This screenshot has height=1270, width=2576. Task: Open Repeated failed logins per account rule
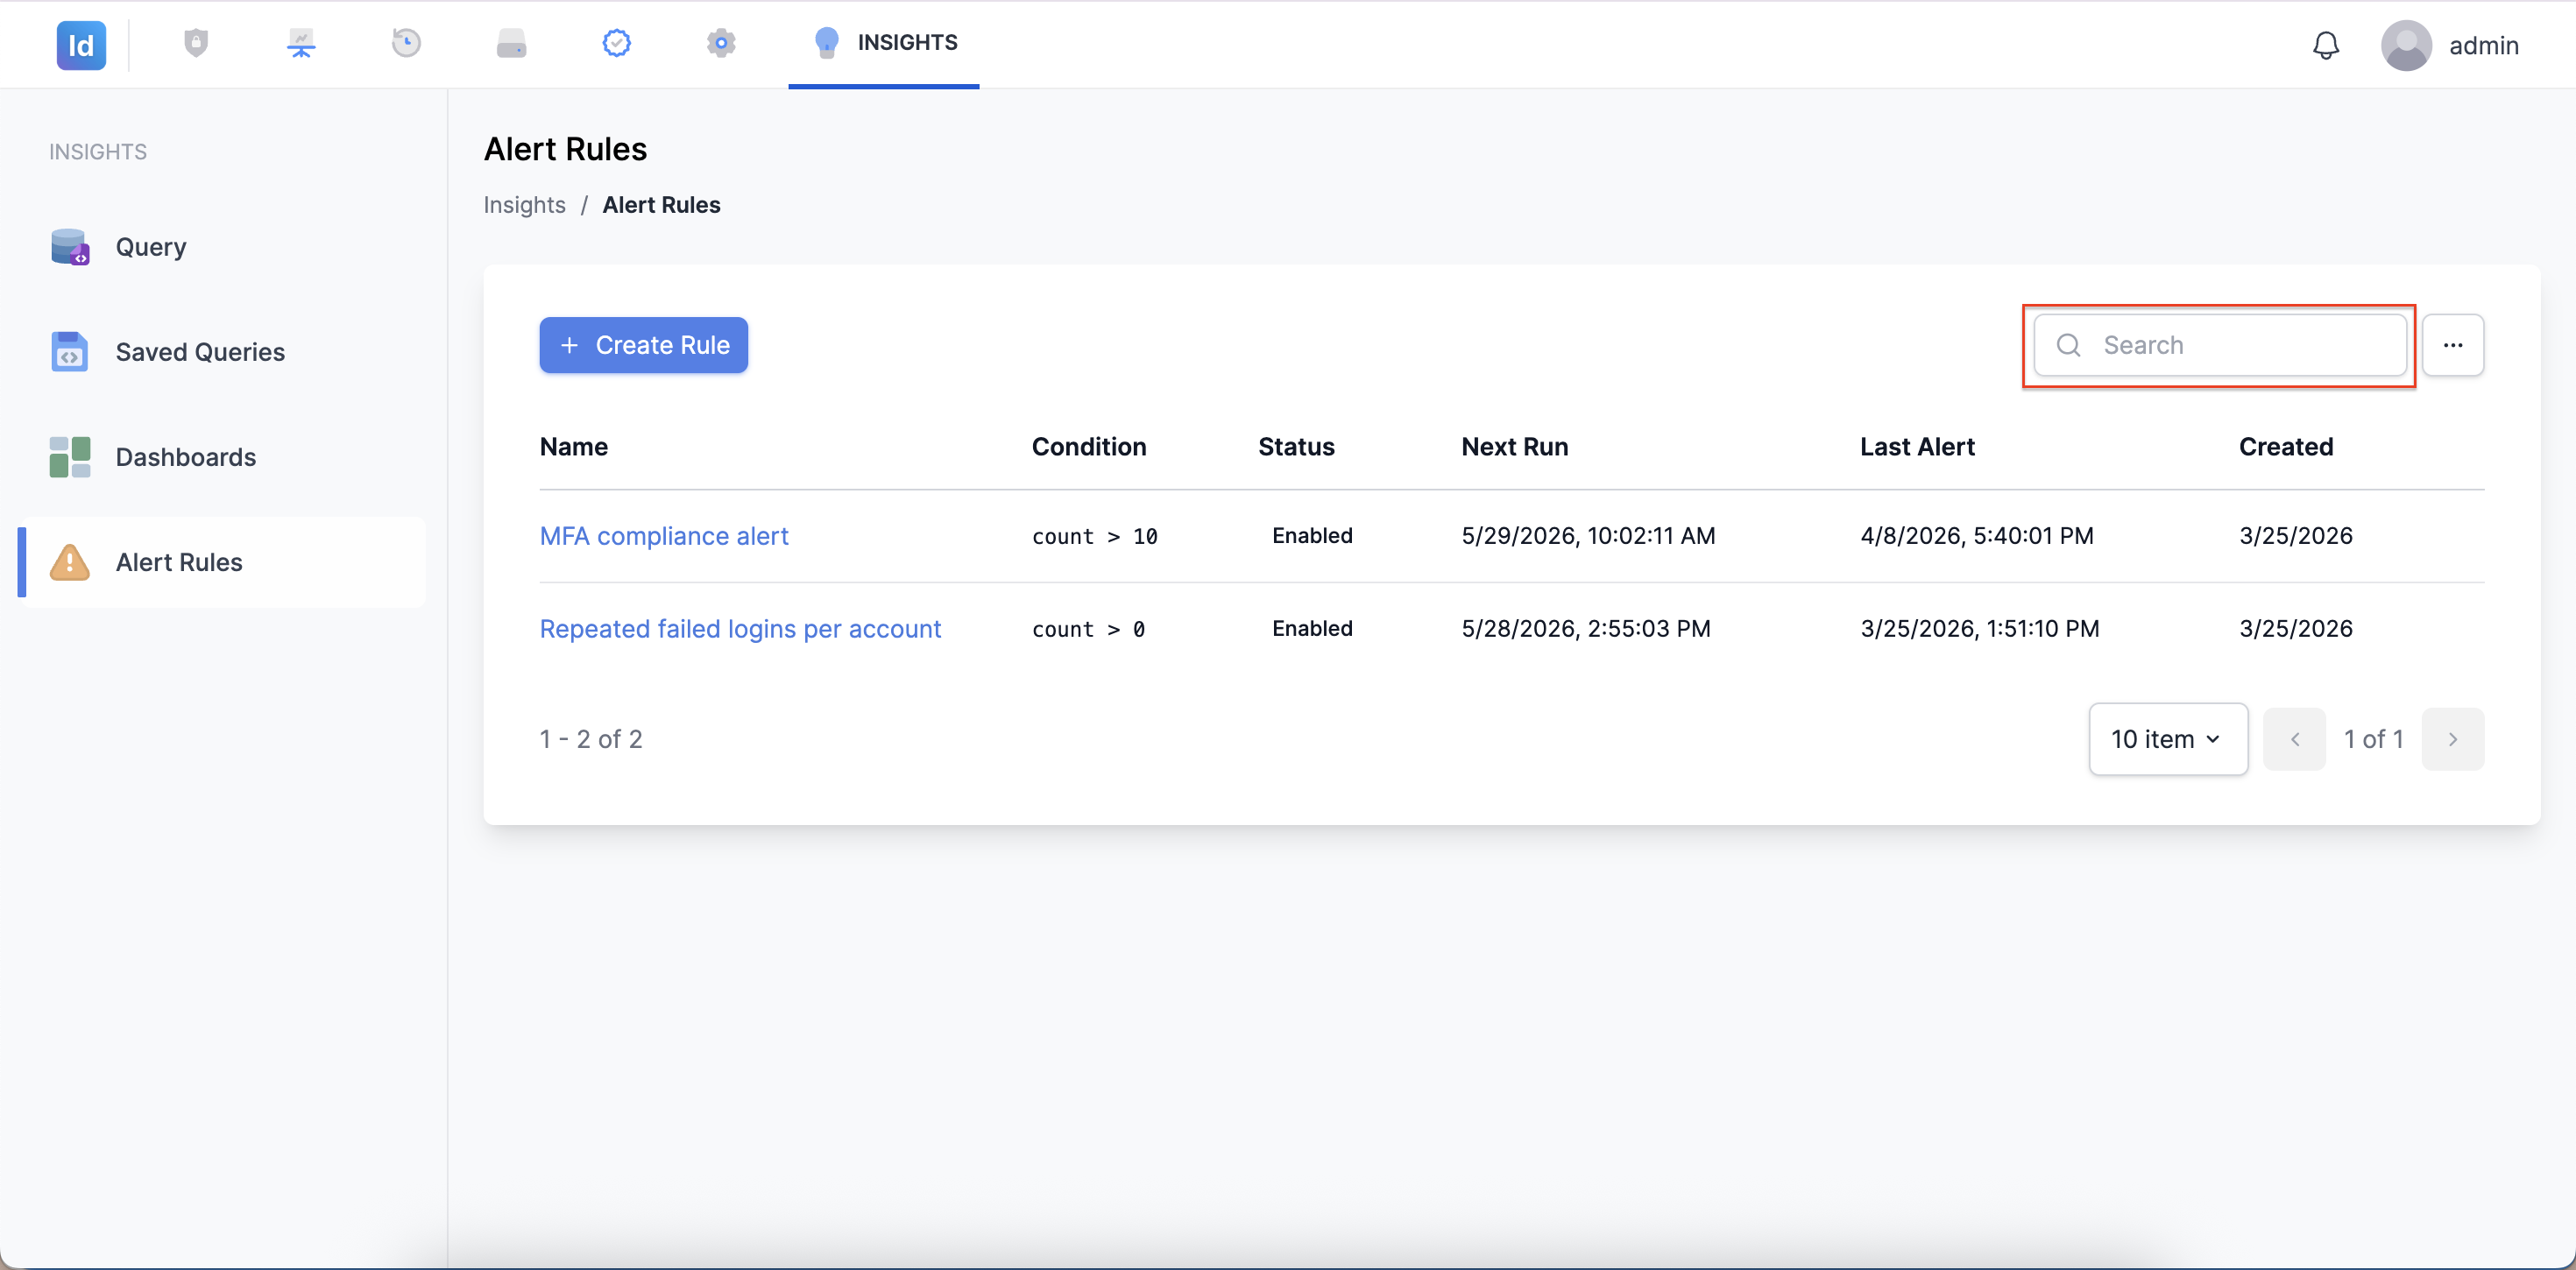pos(740,629)
